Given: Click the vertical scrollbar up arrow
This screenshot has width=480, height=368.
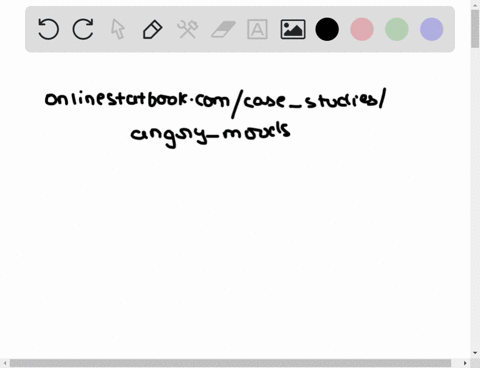Looking at the screenshot, I should [x=475, y=4].
